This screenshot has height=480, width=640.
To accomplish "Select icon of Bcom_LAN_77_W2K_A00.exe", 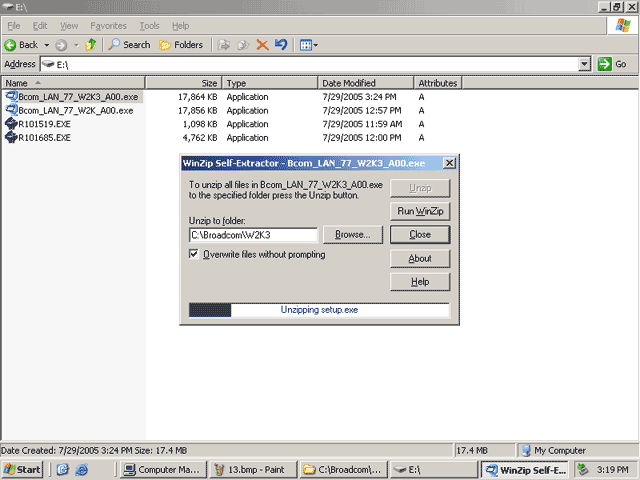I will 11,110.
